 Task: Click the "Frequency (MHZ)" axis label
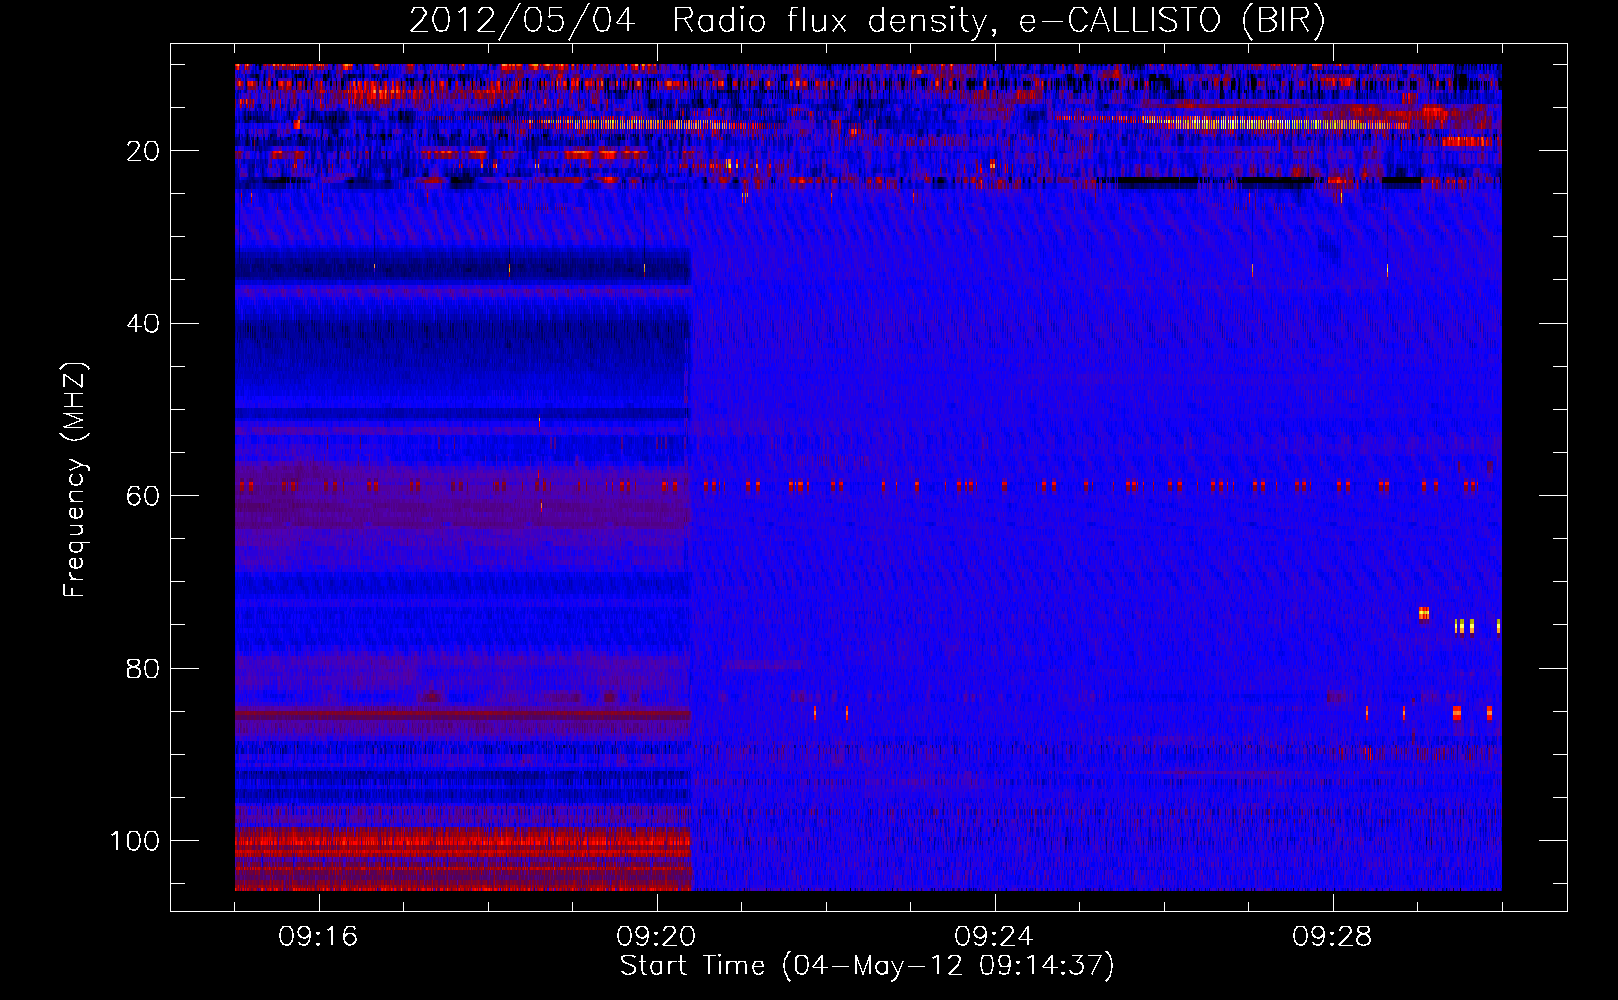pyautogui.click(x=75, y=480)
